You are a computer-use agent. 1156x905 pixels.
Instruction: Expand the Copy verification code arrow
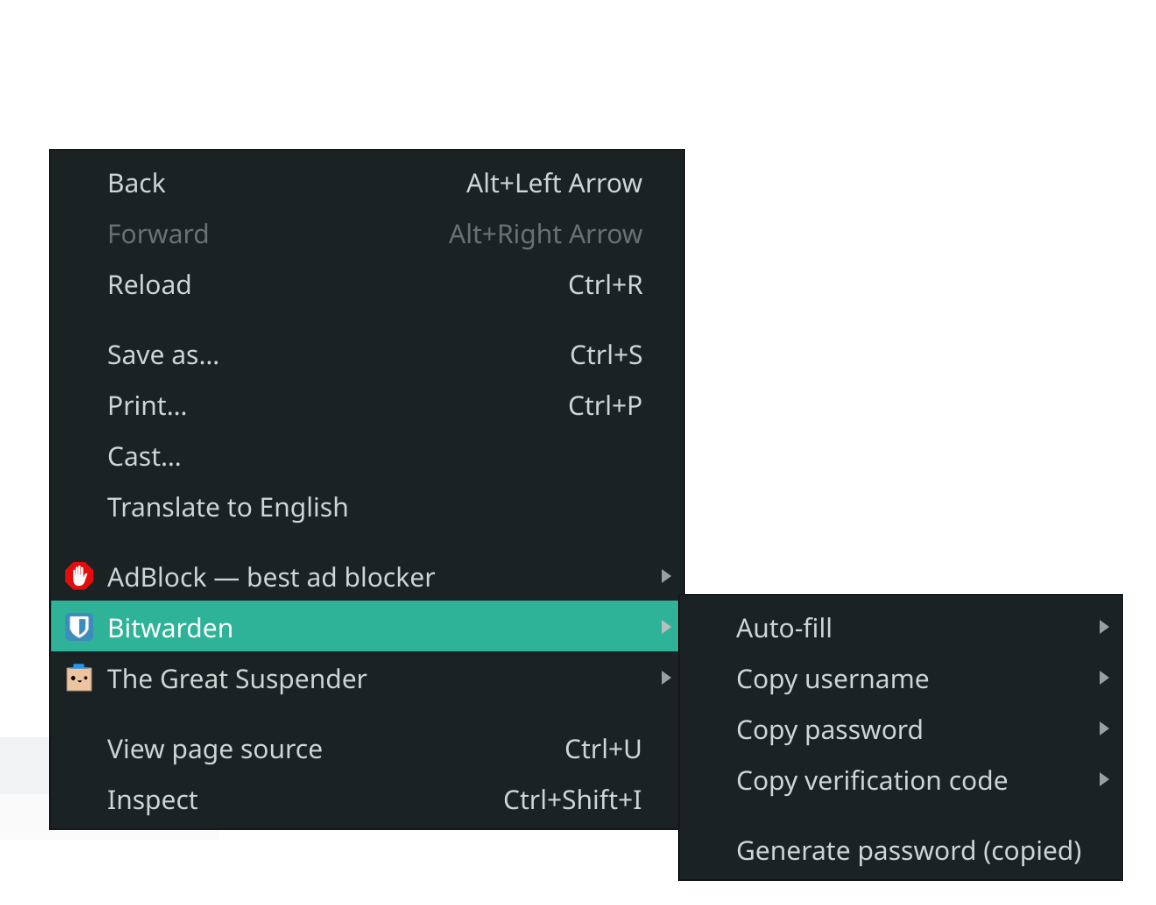tap(1104, 780)
